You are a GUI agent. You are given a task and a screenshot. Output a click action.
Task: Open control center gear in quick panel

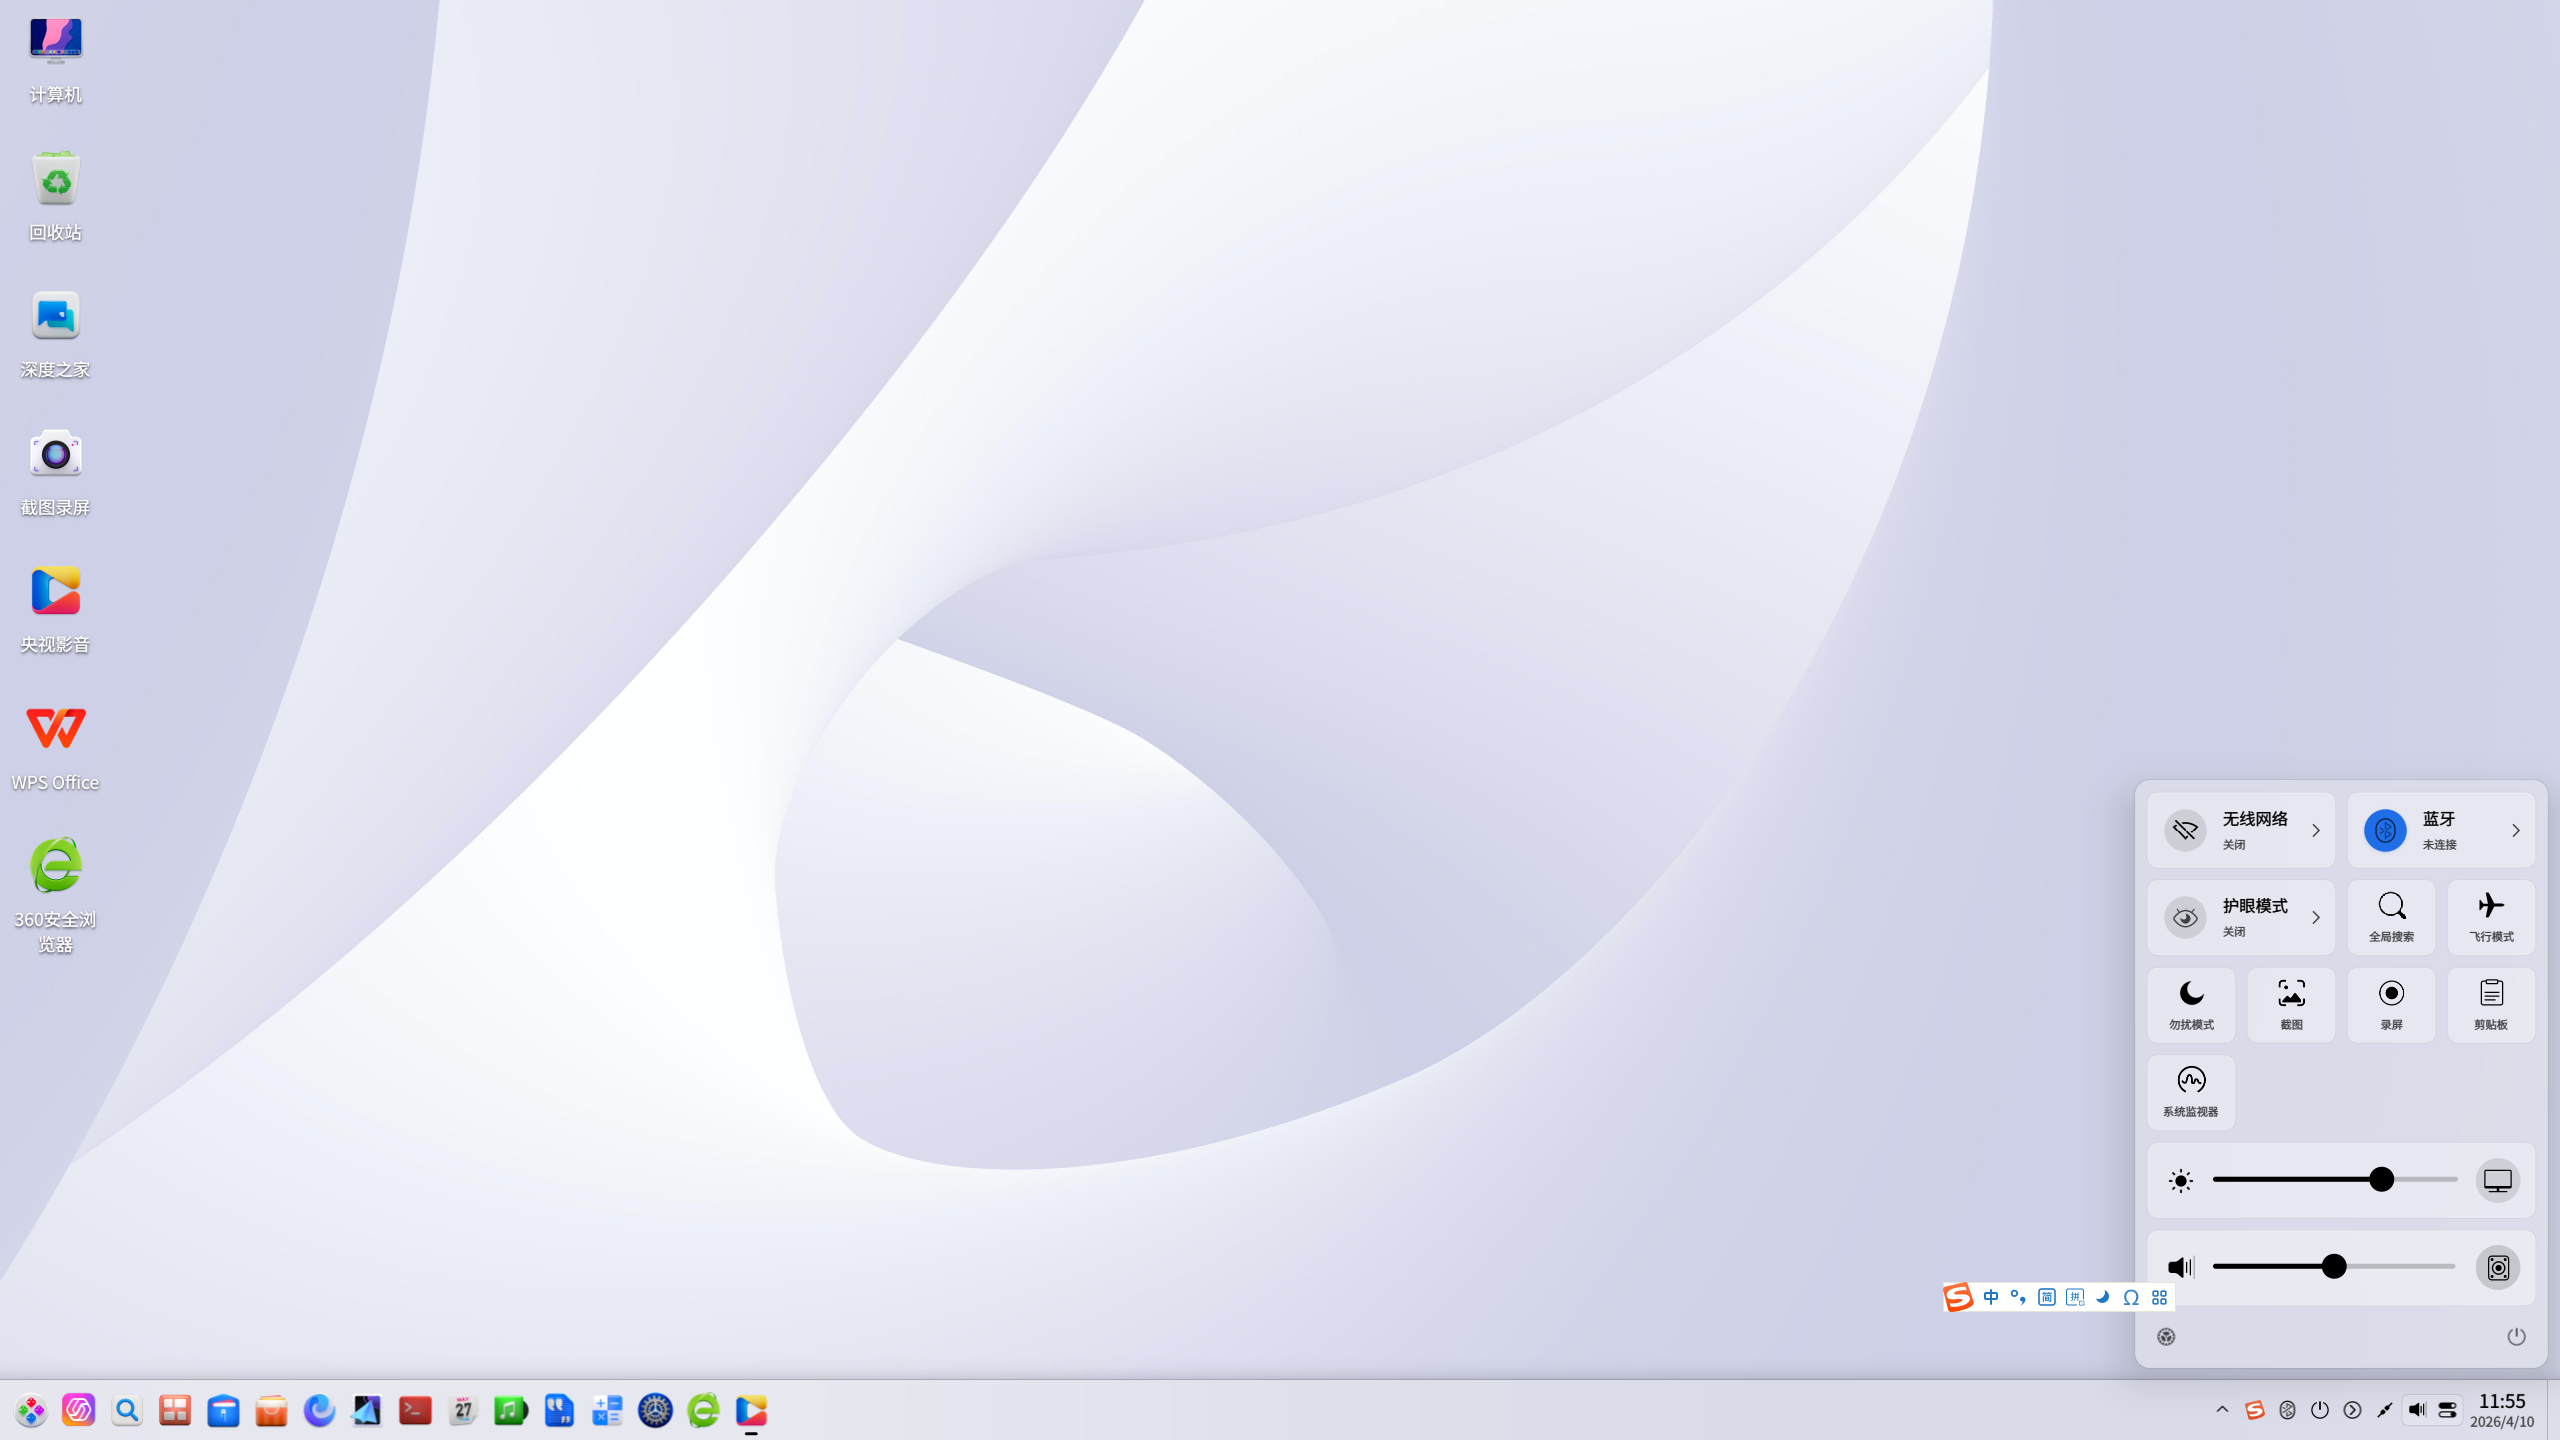tap(2166, 1337)
